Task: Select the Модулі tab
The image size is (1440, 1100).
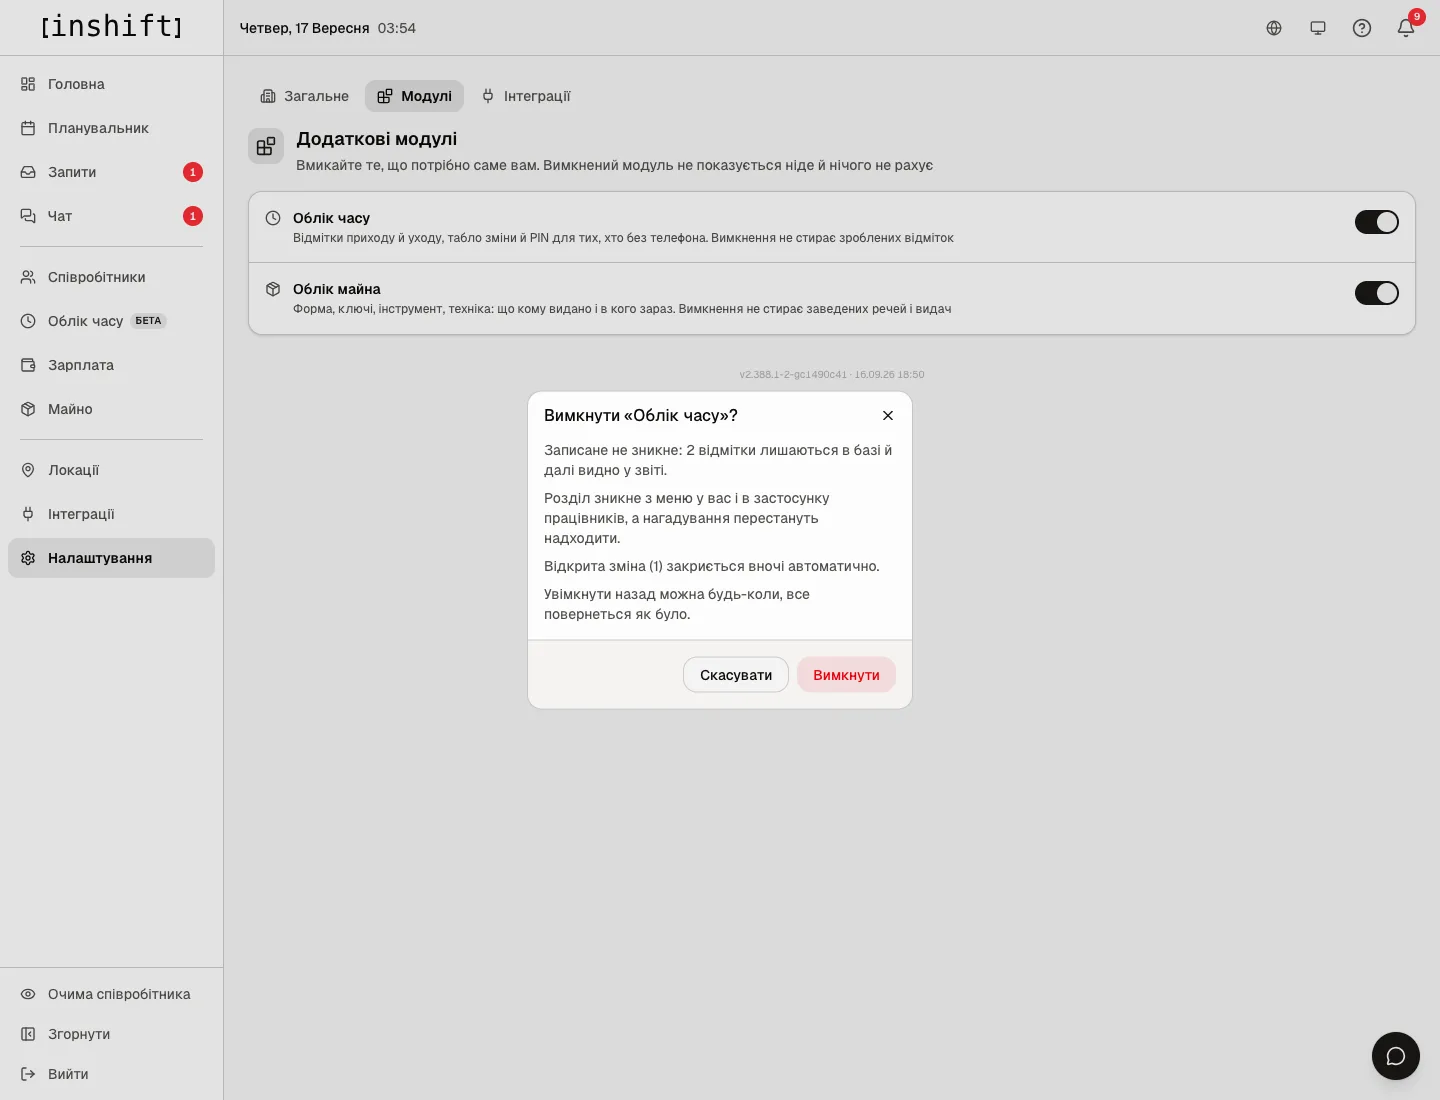Action: coord(414,96)
